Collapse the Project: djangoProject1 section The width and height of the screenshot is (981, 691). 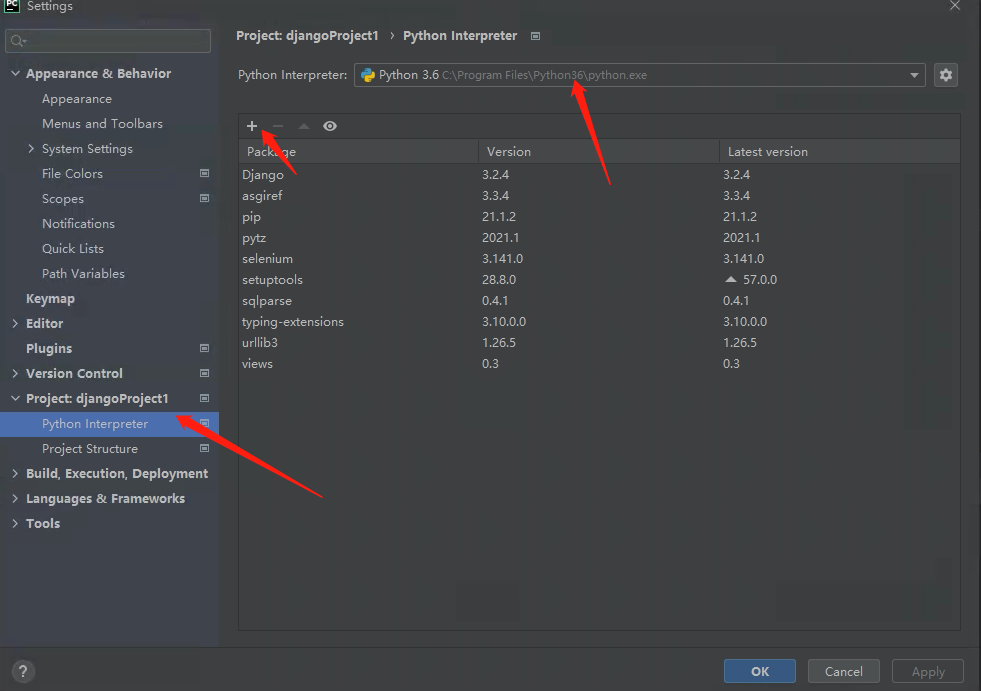(x=16, y=399)
